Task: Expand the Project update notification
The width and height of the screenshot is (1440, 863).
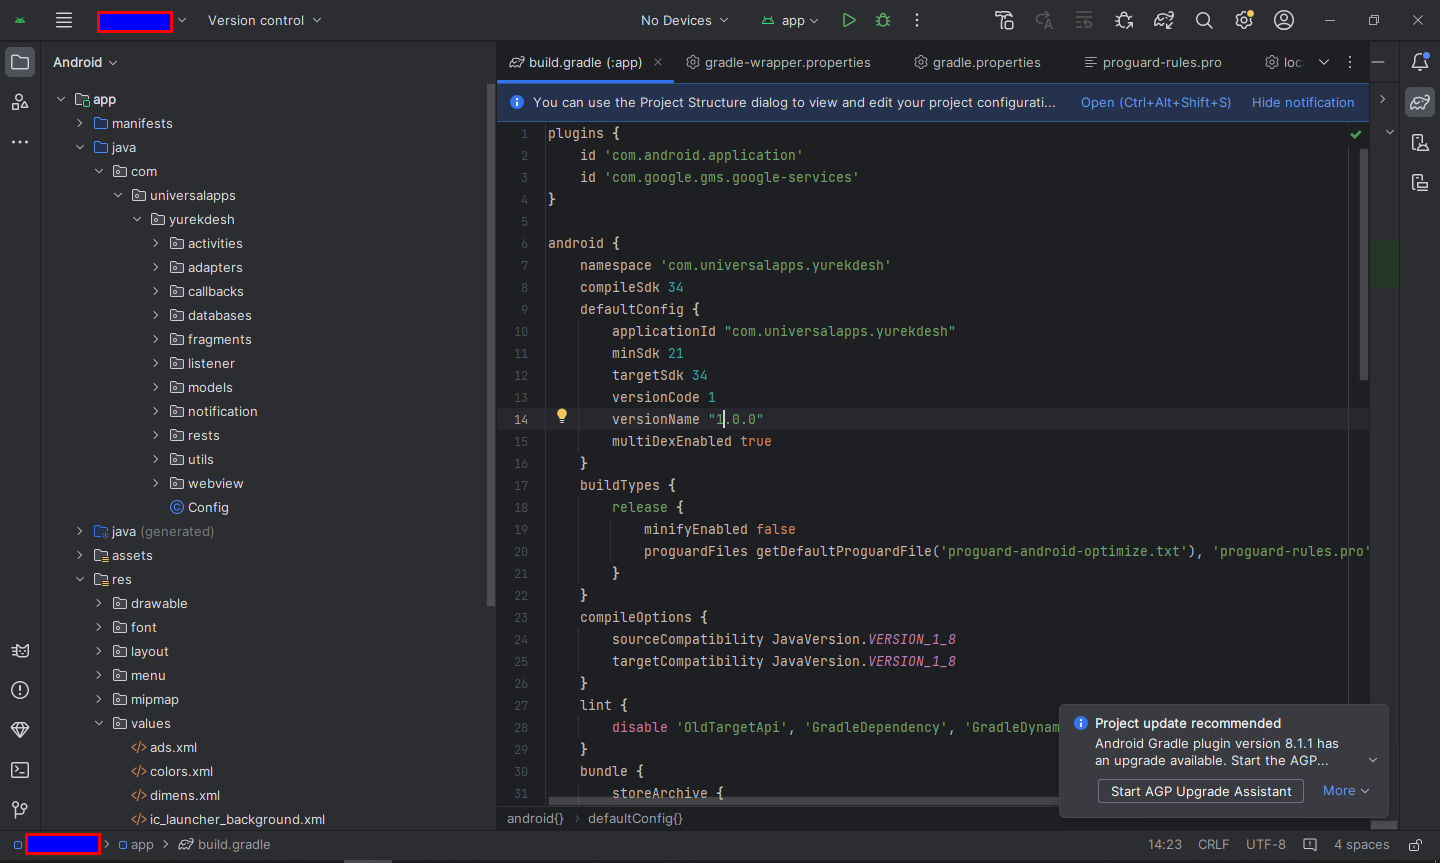Action: coord(1373,760)
